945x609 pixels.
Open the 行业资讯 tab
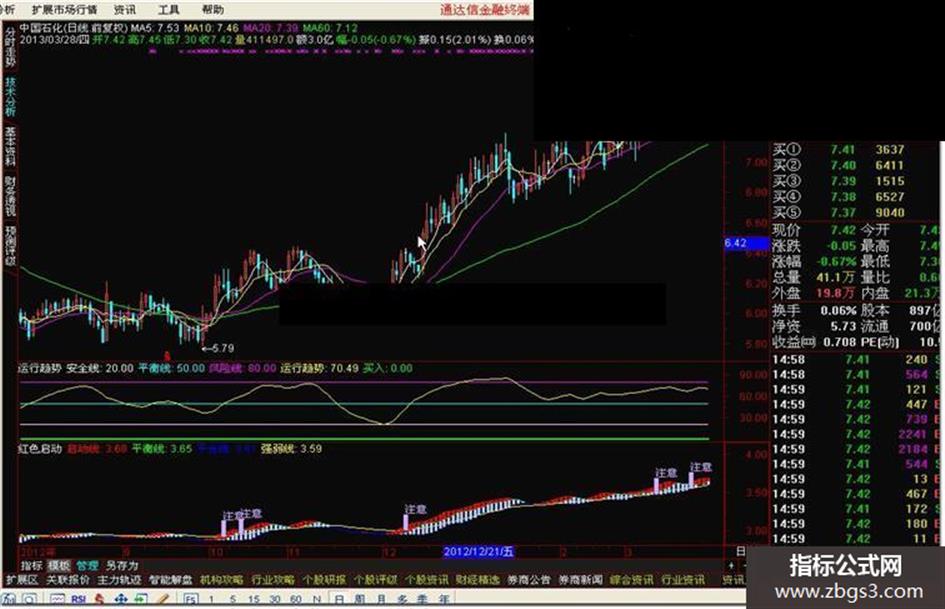[682, 580]
